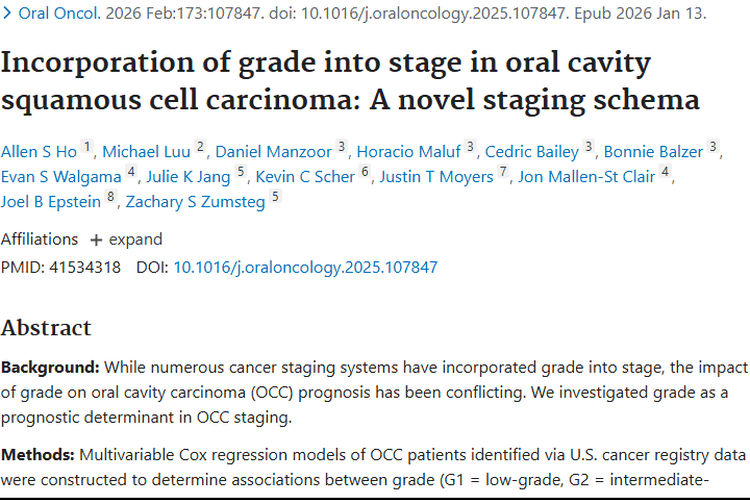Open author Joel B Epstein
This screenshot has width=750, height=500.
[x=50, y=201]
